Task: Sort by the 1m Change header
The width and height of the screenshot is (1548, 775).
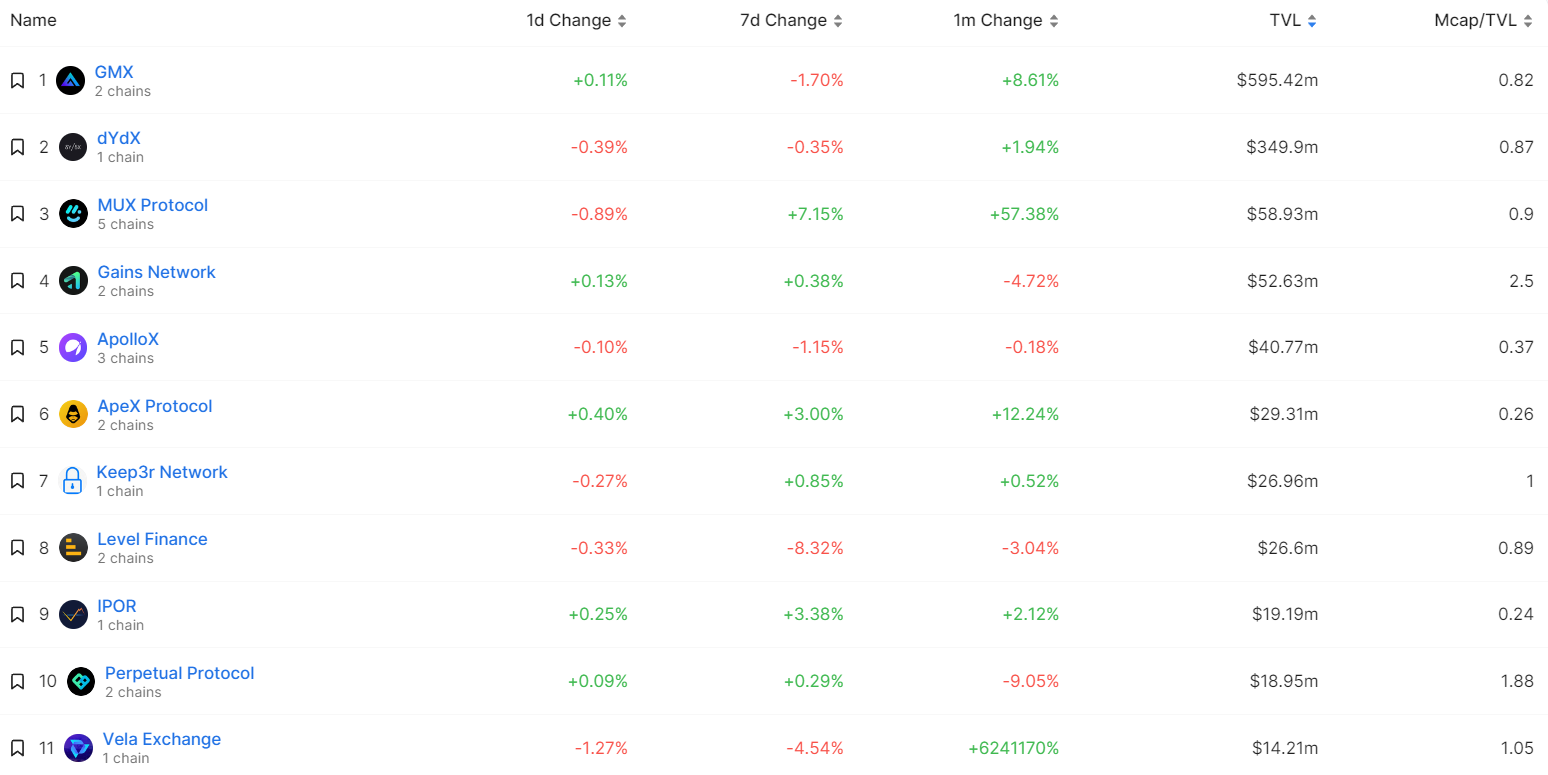Action: pos(1005,20)
